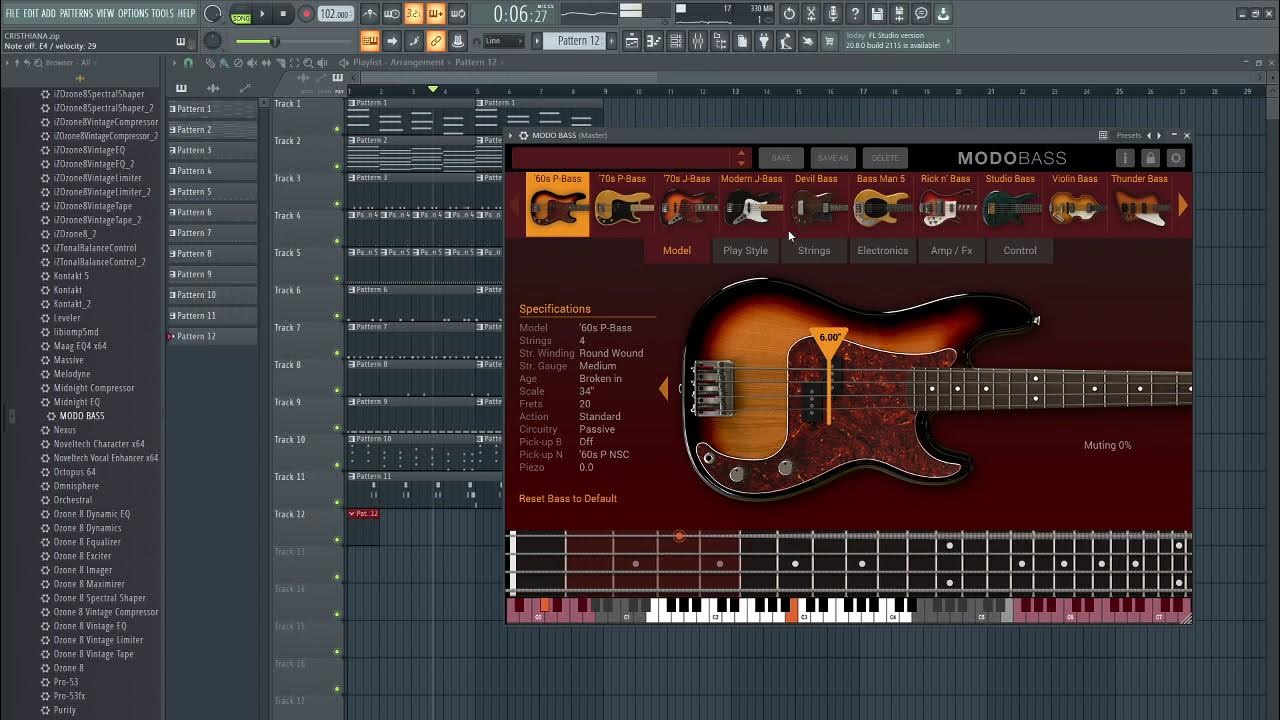Click next preset arrow beside Presets
Screen dimensions: 1280x720
(x=1159, y=135)
